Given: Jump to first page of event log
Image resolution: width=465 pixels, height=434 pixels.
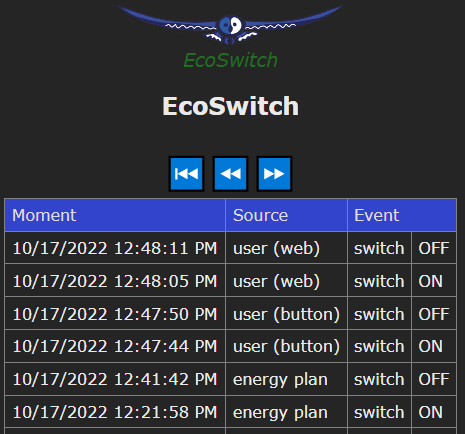Looking at the screenshot, I should coord(186,174).
